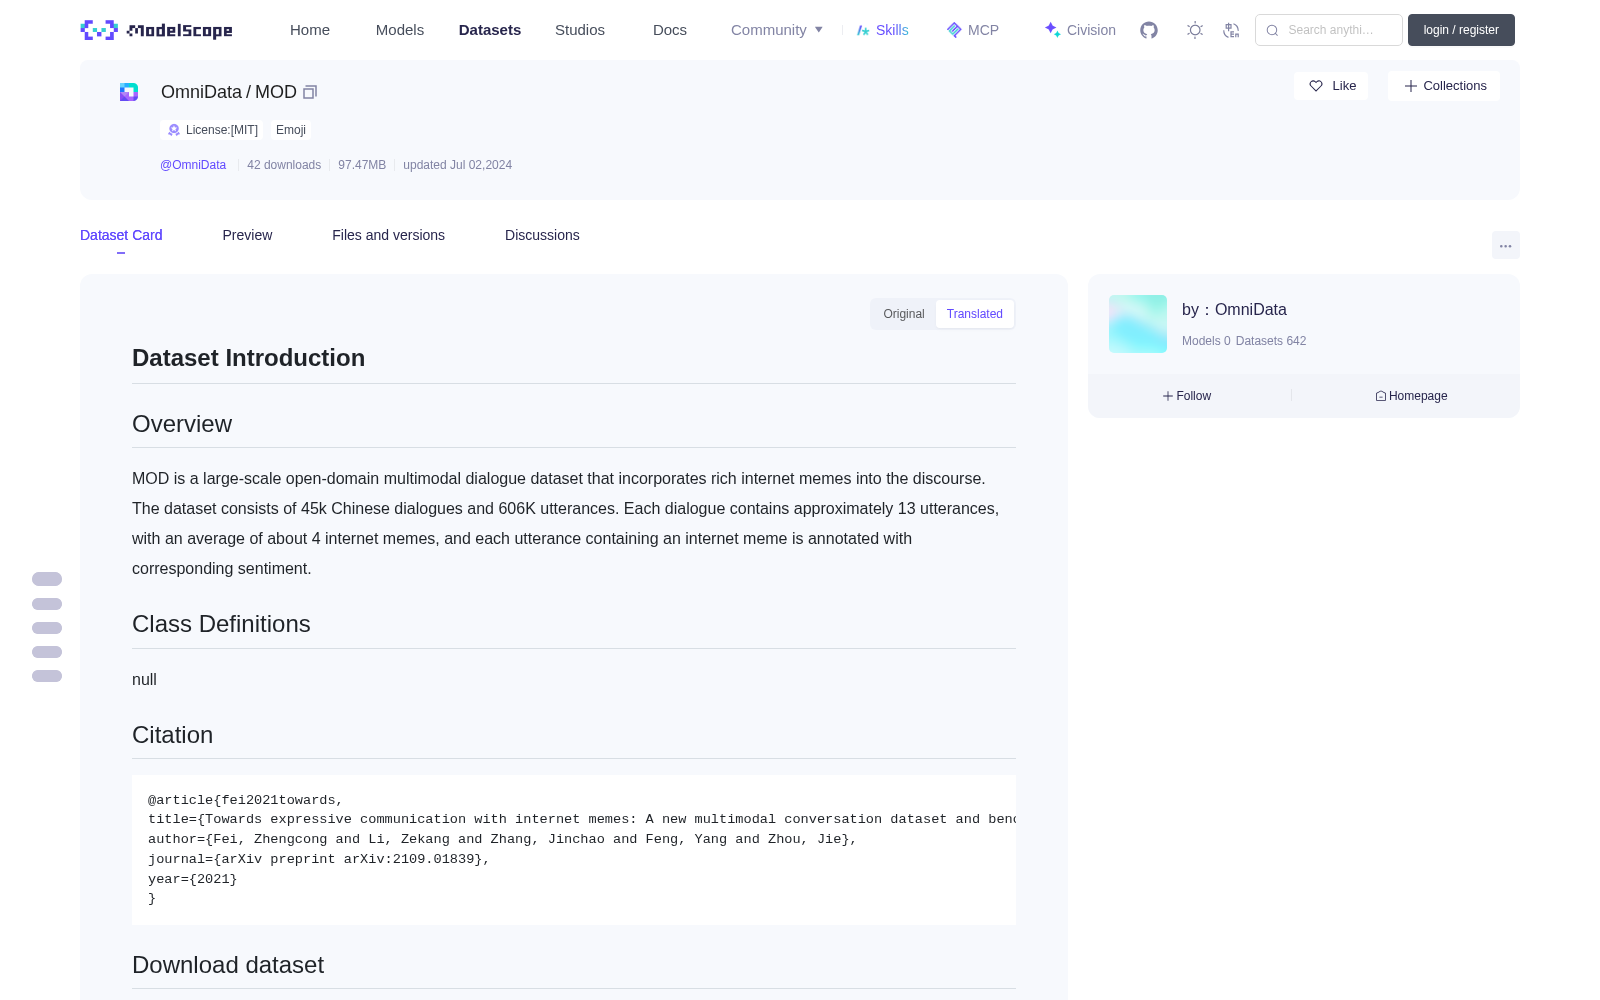The height and width of the screenshot is (1000, 1600).
Task: Toggle the light/dark theme sun icon
Action: coord(1195,30)
